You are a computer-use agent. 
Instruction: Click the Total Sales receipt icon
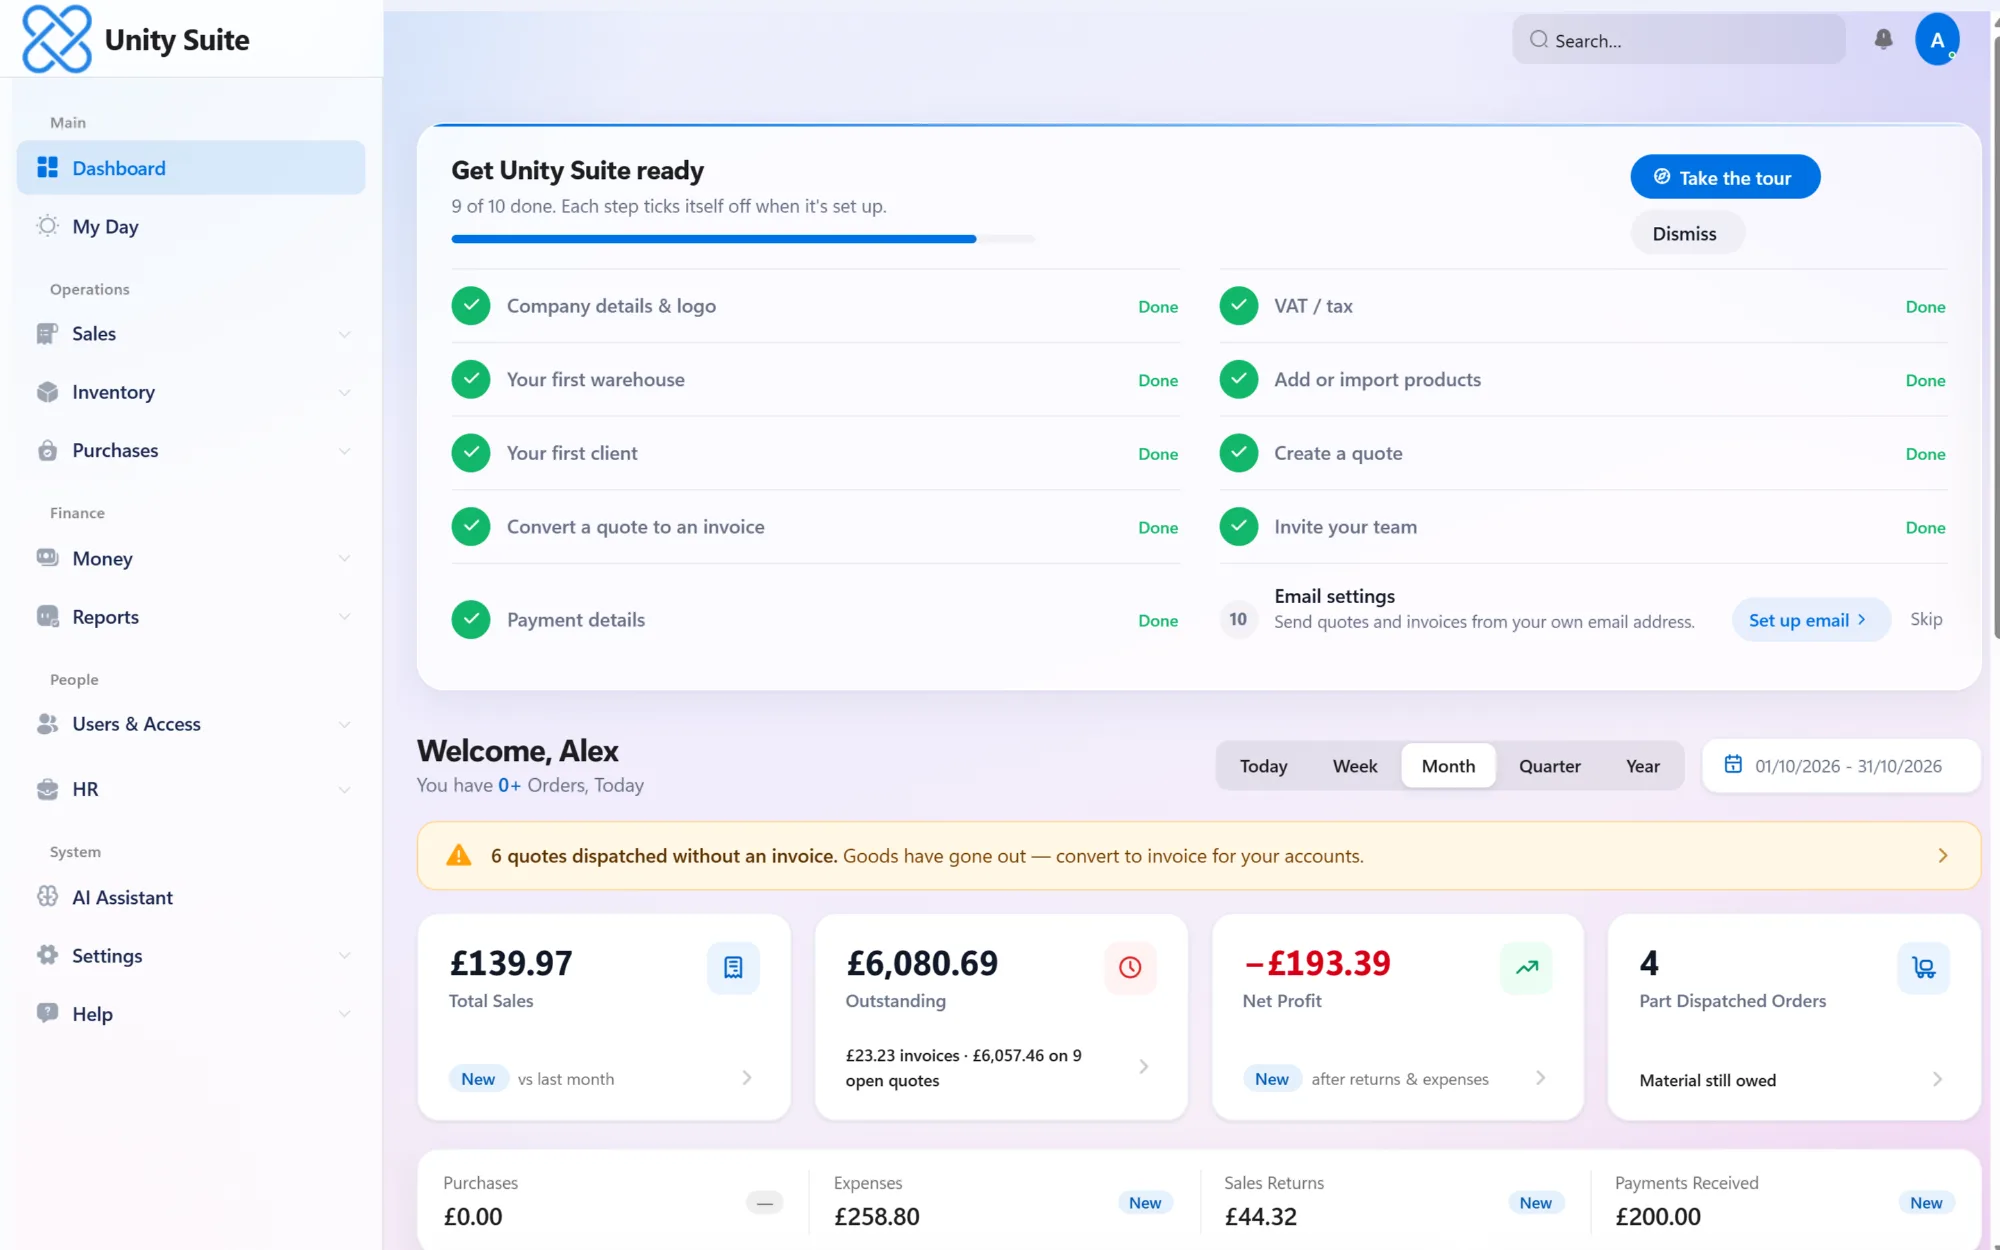click(x=733, y=967)
